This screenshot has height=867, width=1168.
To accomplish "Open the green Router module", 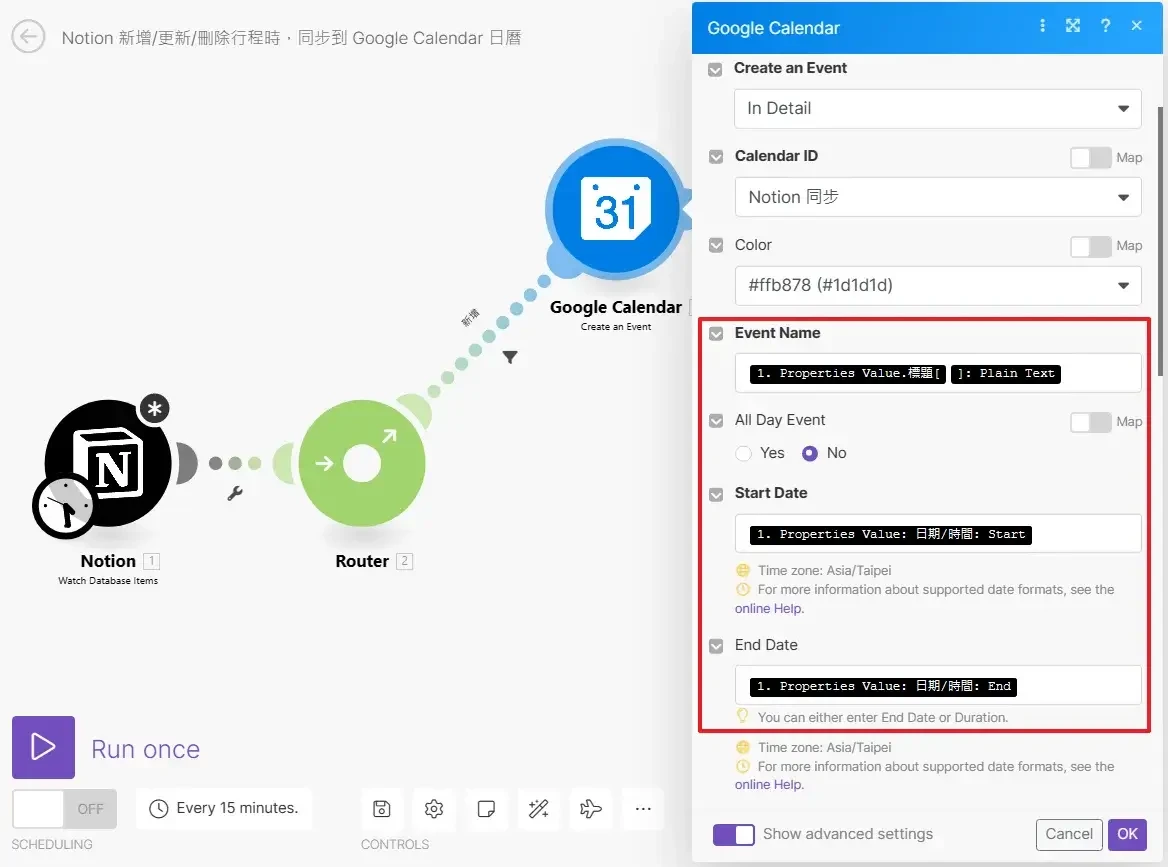I will pos(362,463).
